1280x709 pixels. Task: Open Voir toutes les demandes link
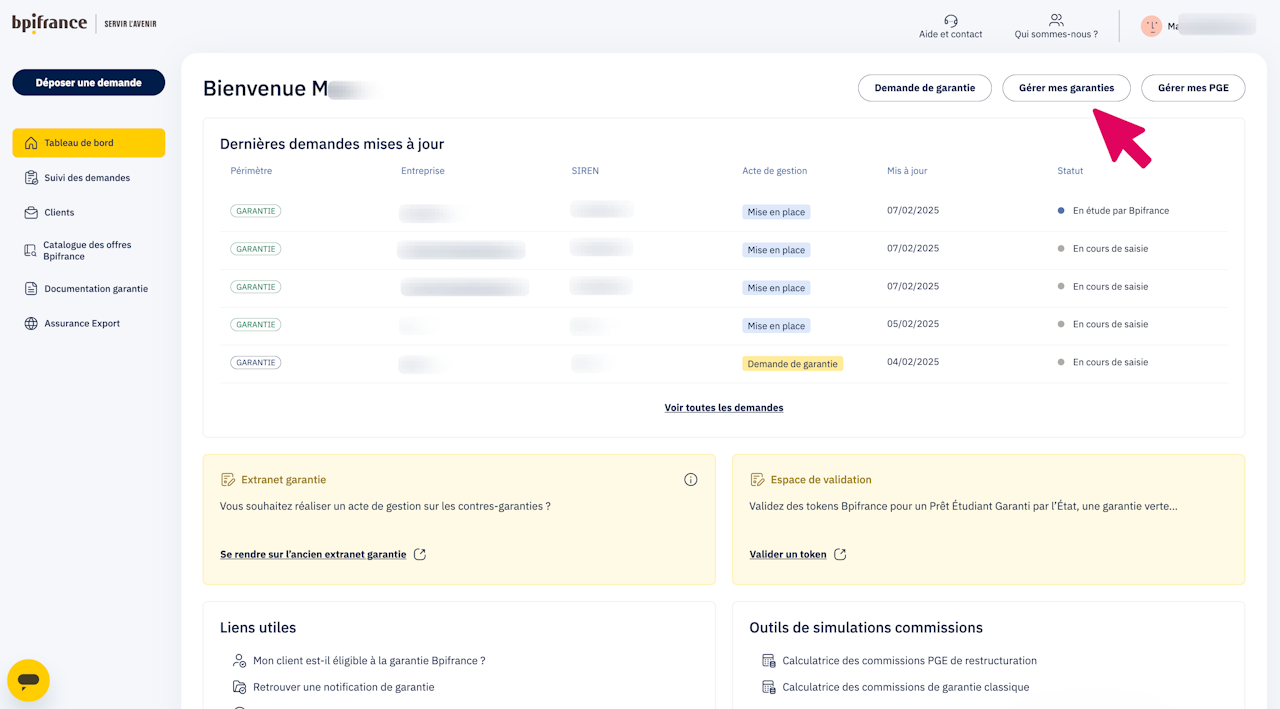click(724, 408)
